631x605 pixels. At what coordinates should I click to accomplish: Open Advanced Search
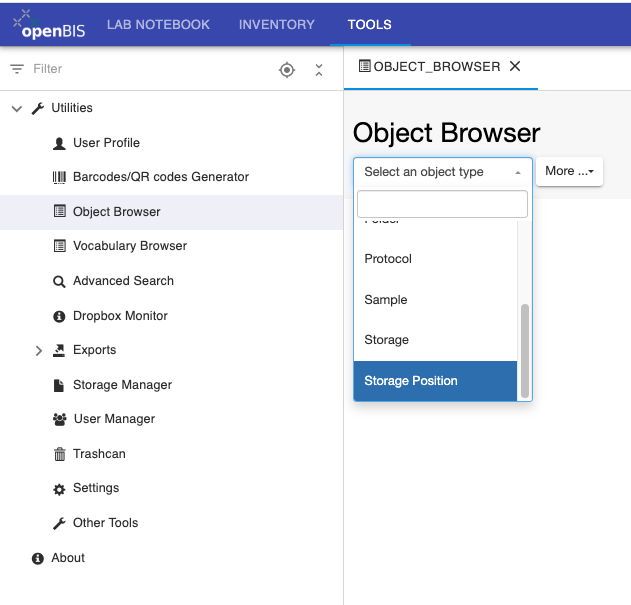(x=123, y=281)
